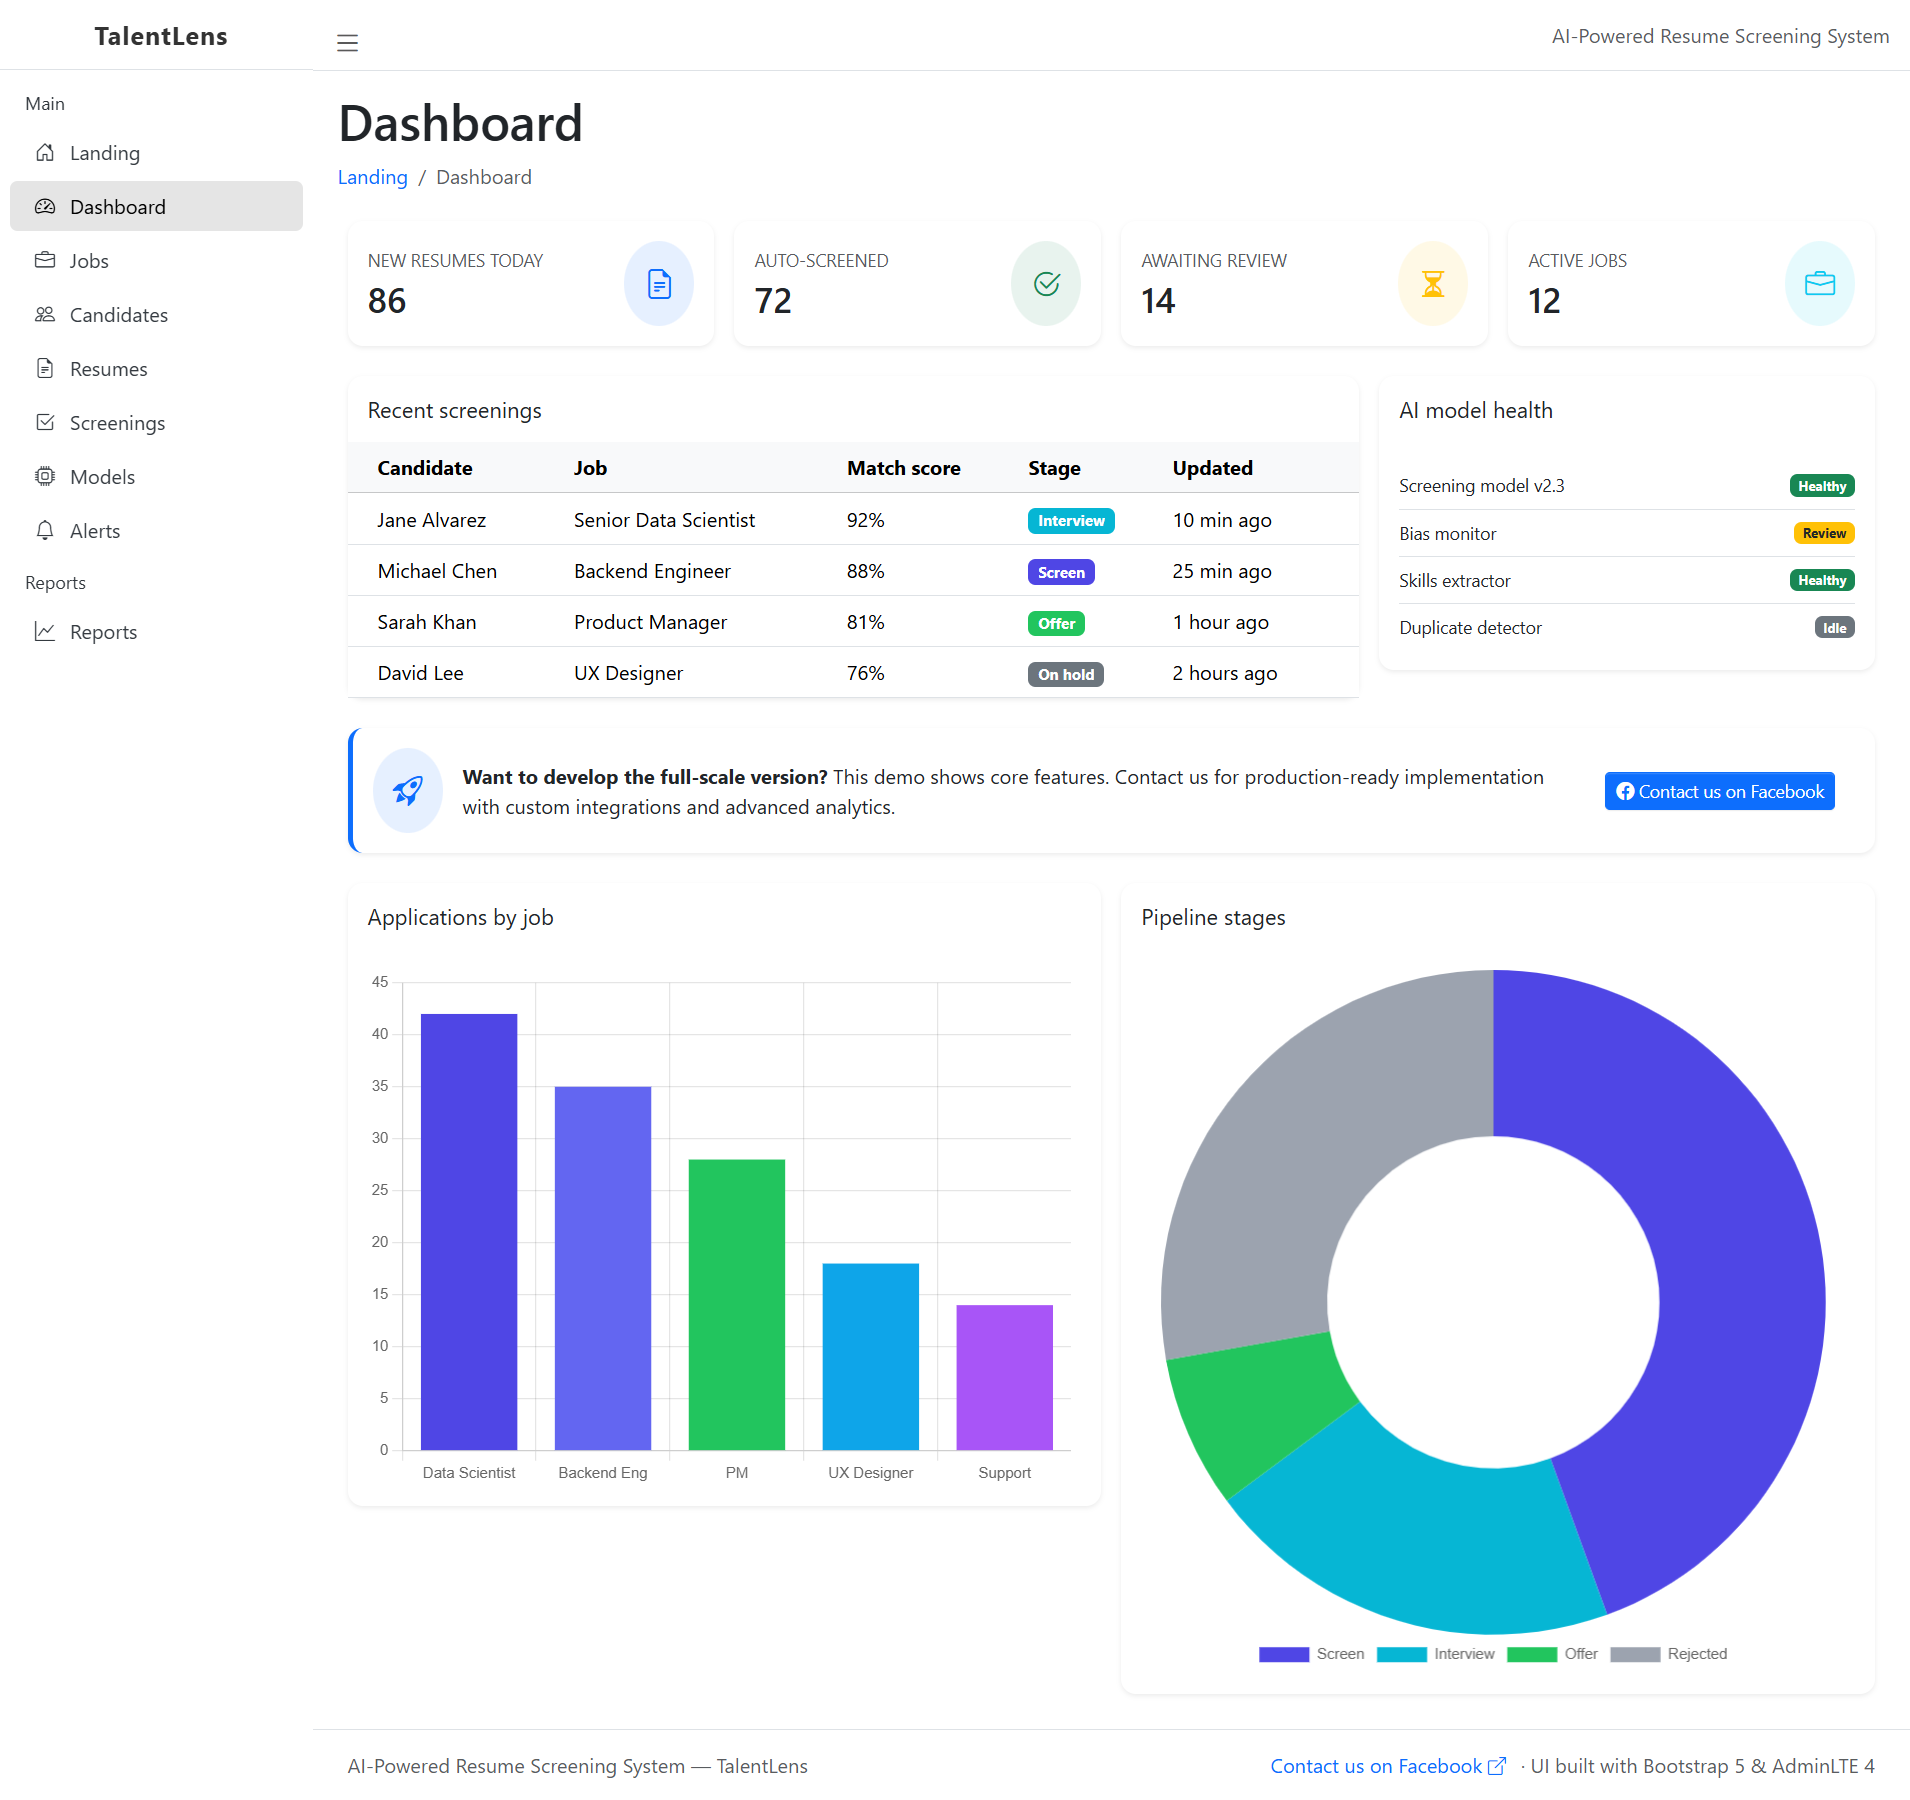Collapse the sidebar with the hamburger icon
The height and width of the screenshot is (1800, 1910).
pos(347,43)
